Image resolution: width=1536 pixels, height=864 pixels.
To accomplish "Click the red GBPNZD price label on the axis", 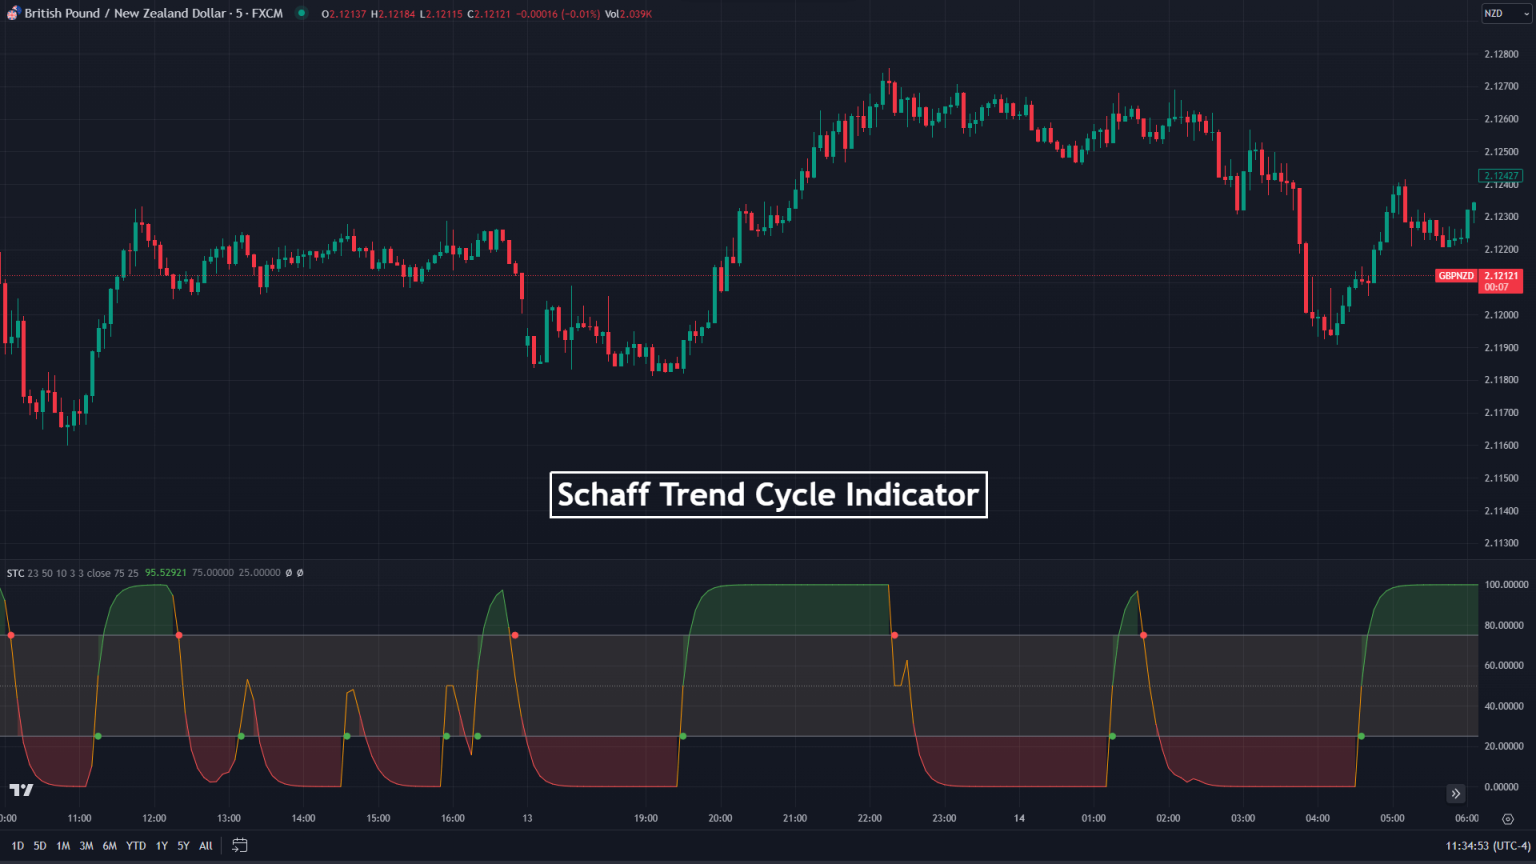I will click(x=1455, y=276).
